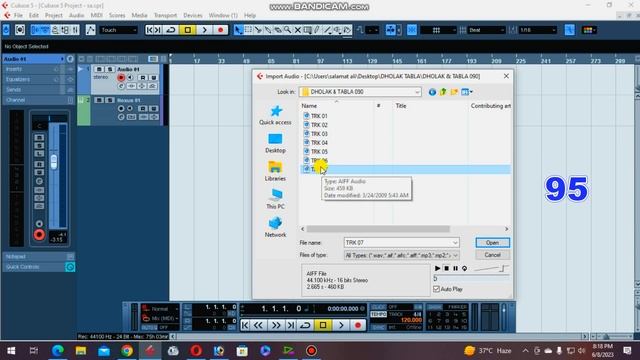Image resolution: width=640 pixels, height=360 pixels.
Task: Toggle Cycle loop in top toolbar
Action: pyautogui.click(x=171, y=30)
